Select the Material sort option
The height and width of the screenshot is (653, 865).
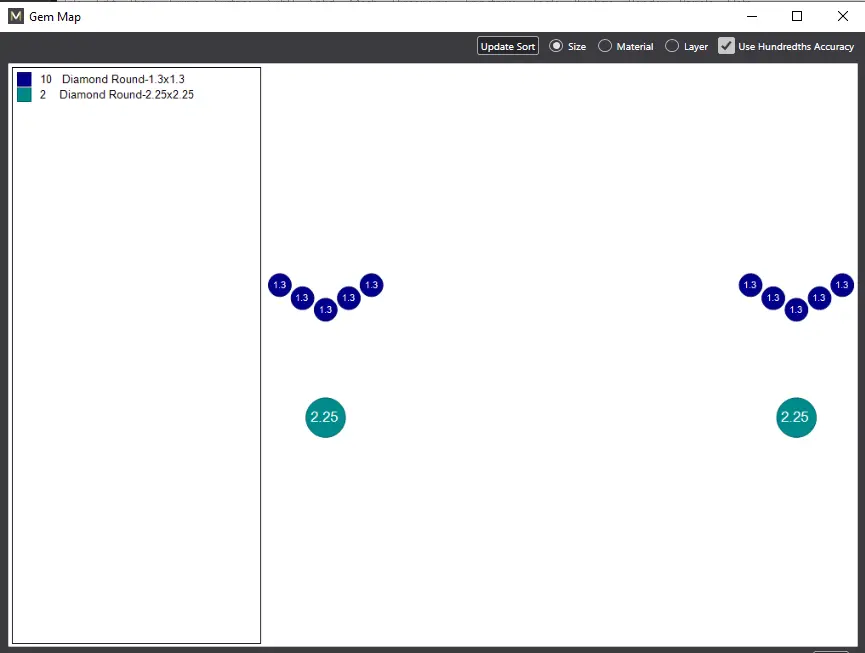pyautogui.click(x=605, y=46)
